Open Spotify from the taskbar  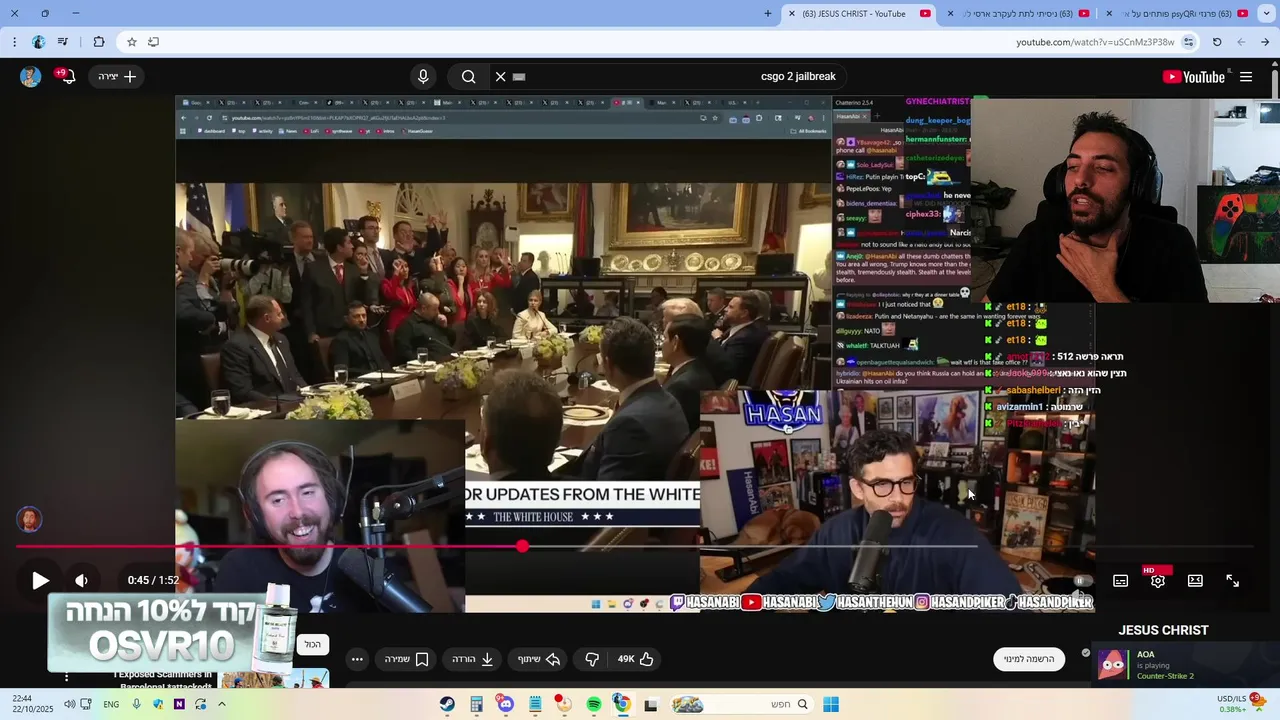pyautogui.click(x=593, y=705)
